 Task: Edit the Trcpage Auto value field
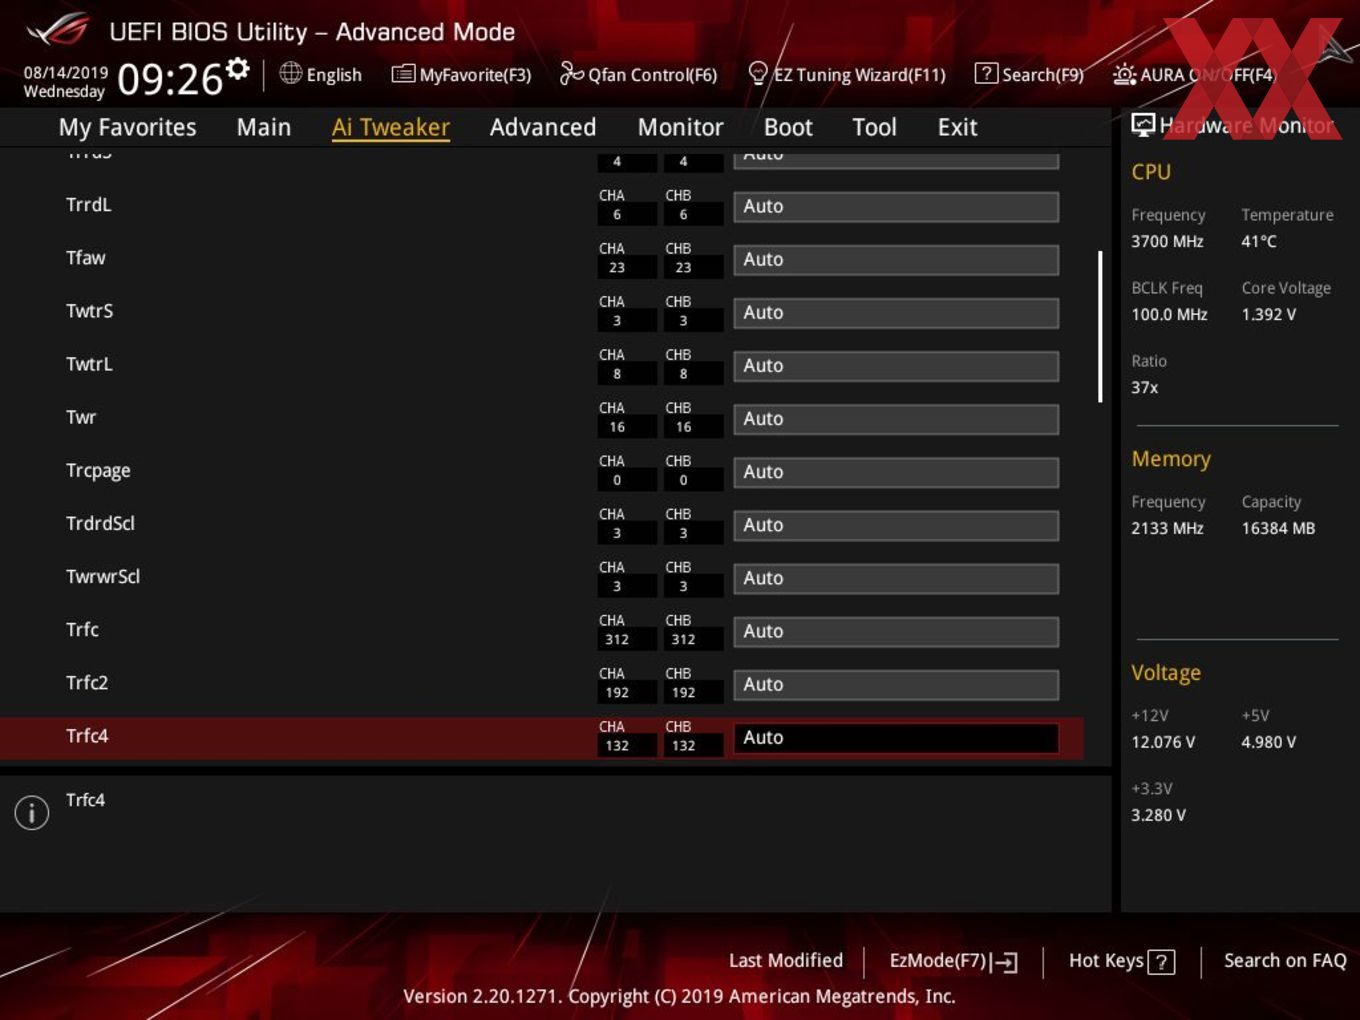[896, 472]
